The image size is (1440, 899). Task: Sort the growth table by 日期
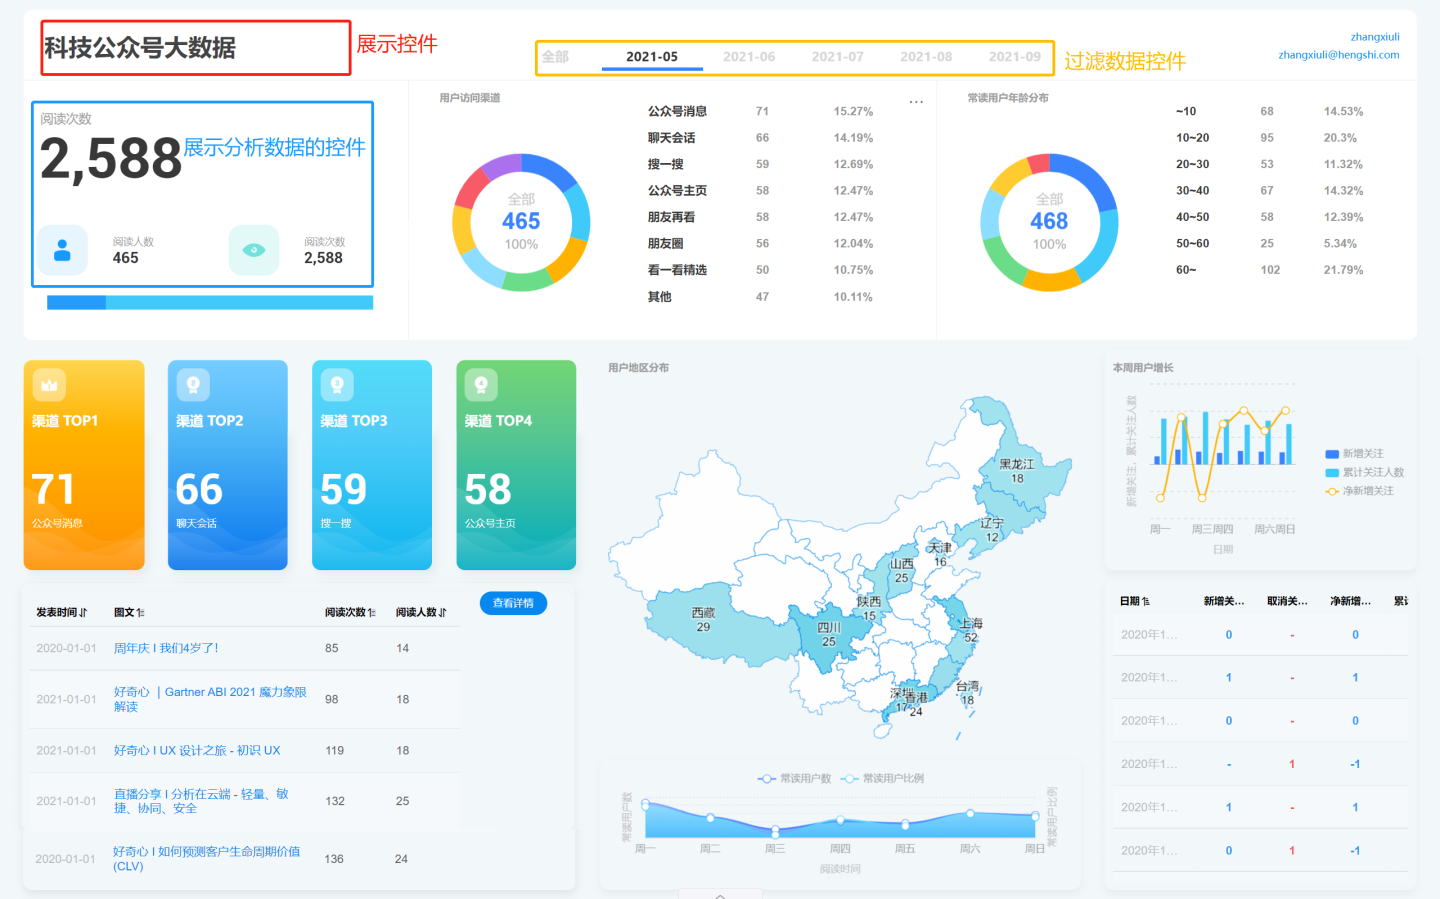[1134, 601]
